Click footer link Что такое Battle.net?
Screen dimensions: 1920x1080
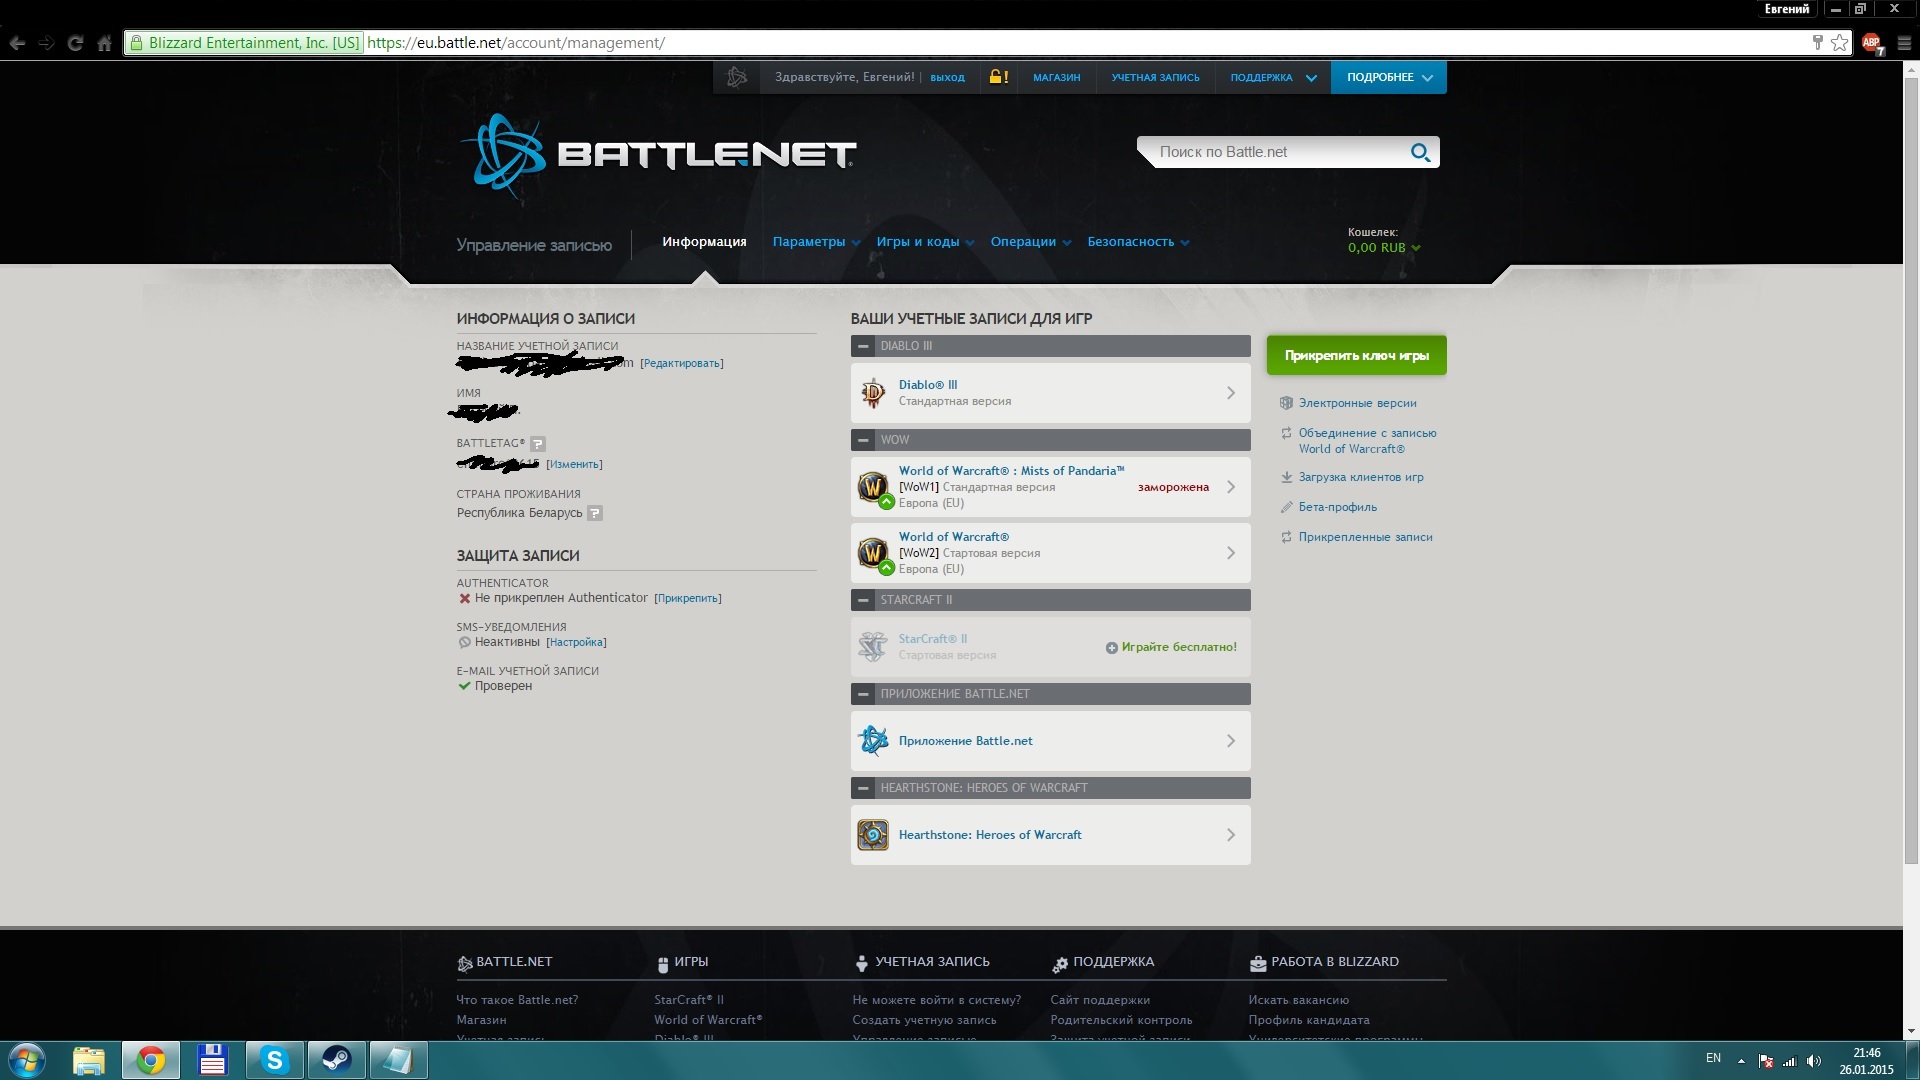(517, 1000)
